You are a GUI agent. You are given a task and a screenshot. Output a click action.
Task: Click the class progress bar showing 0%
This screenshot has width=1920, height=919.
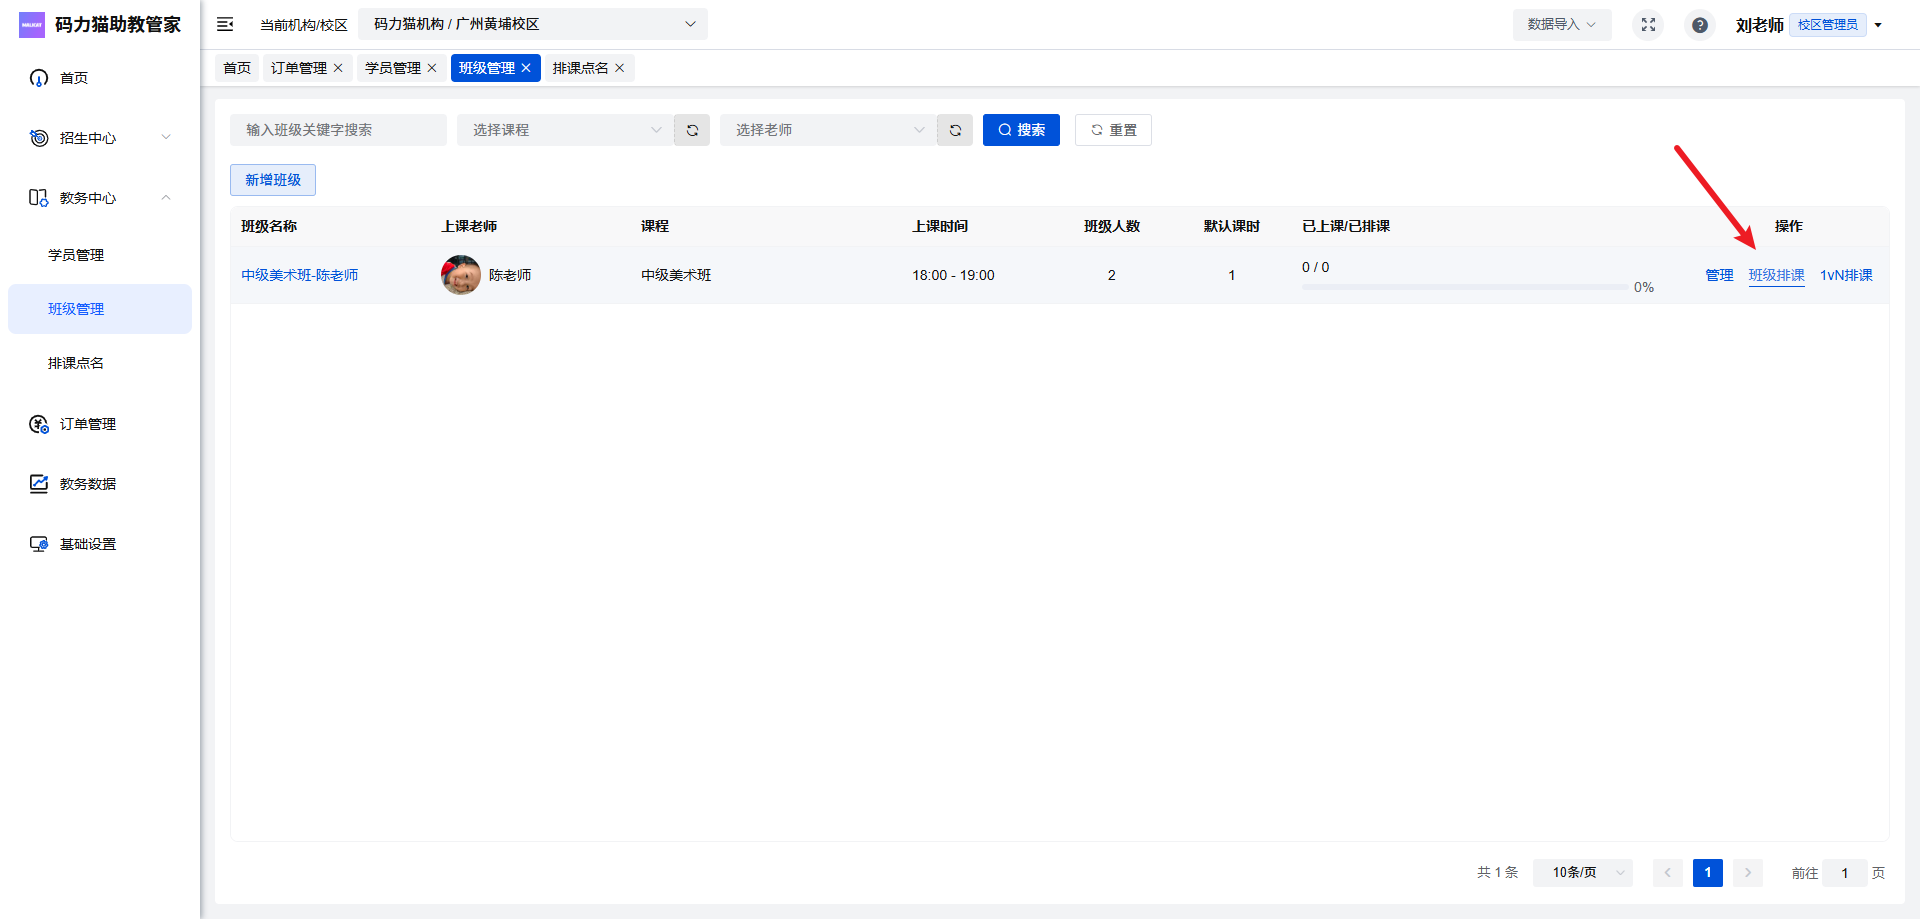point(1464,287)
